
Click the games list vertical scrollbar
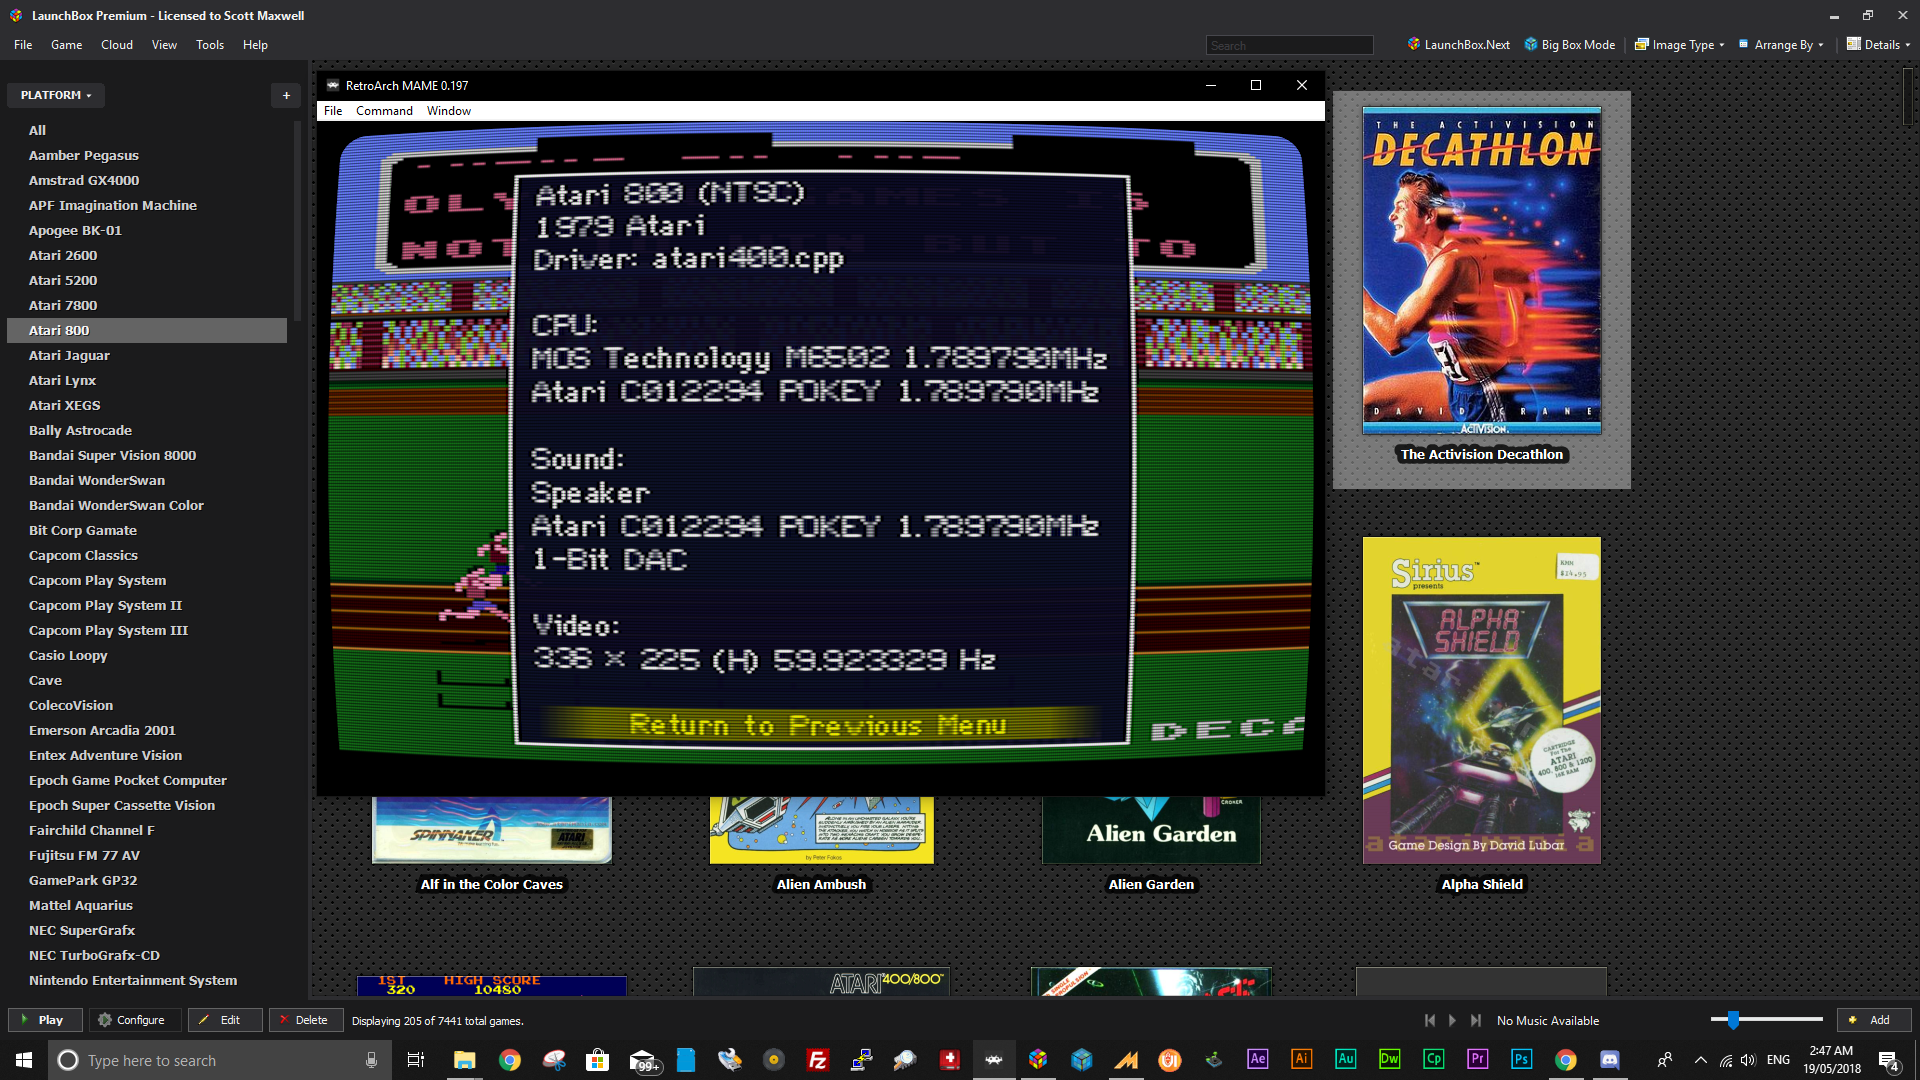pos(1909,95)
